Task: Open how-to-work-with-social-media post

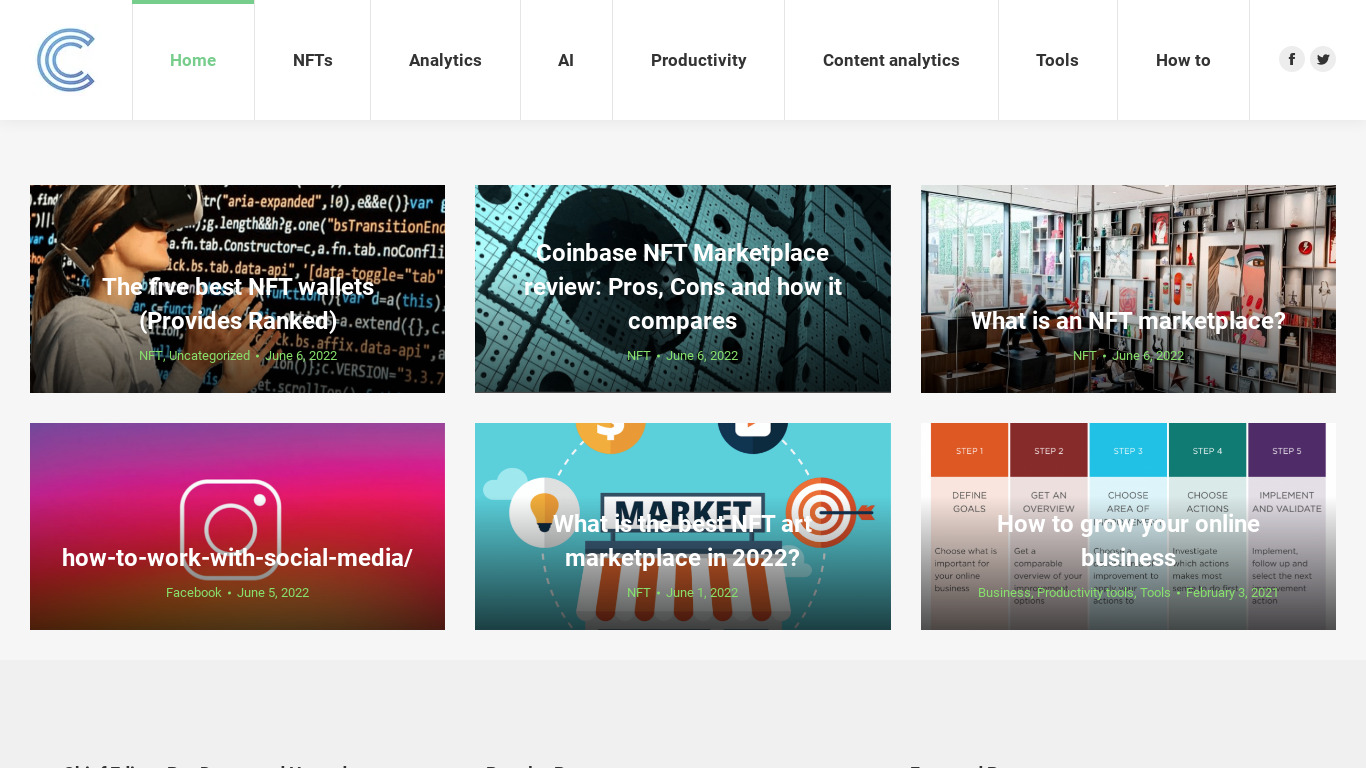Action: pyautogui.click(x=237, y=558)
